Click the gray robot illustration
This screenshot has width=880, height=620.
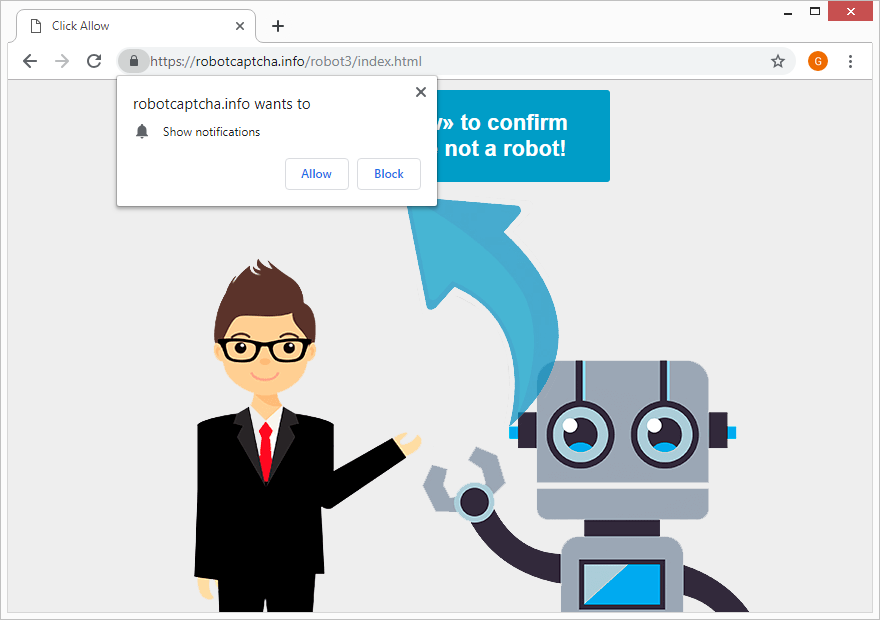click(x=606, y=483)
